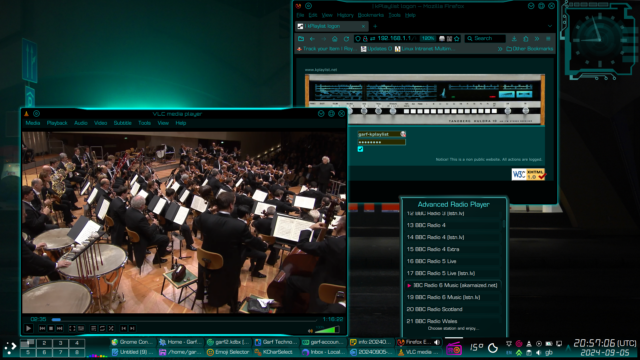Go to Firefox home page icon
Image resolution: width=640 pixels, height=360 pixels.
(x=335, y=38)
